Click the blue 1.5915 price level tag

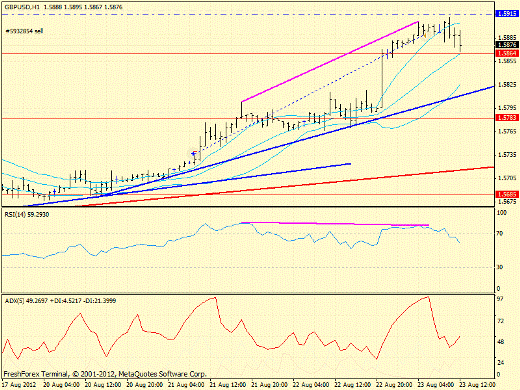pyautogui.click(x=507, y=14)
